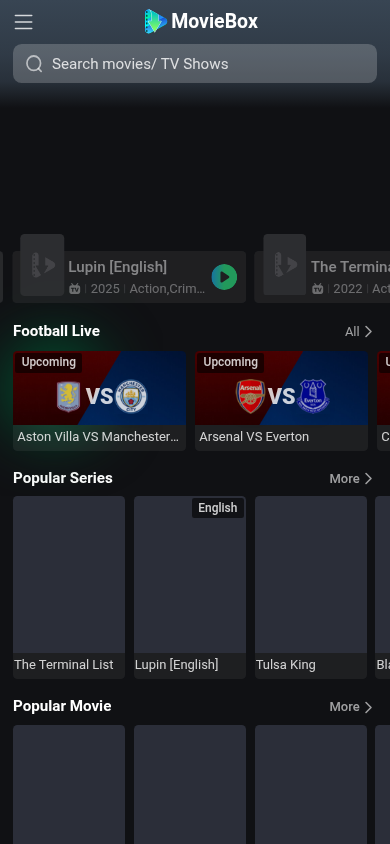Expand Football Live via All chevron
This screenshot has height=844, width=390.
click(x=359, y=332)
